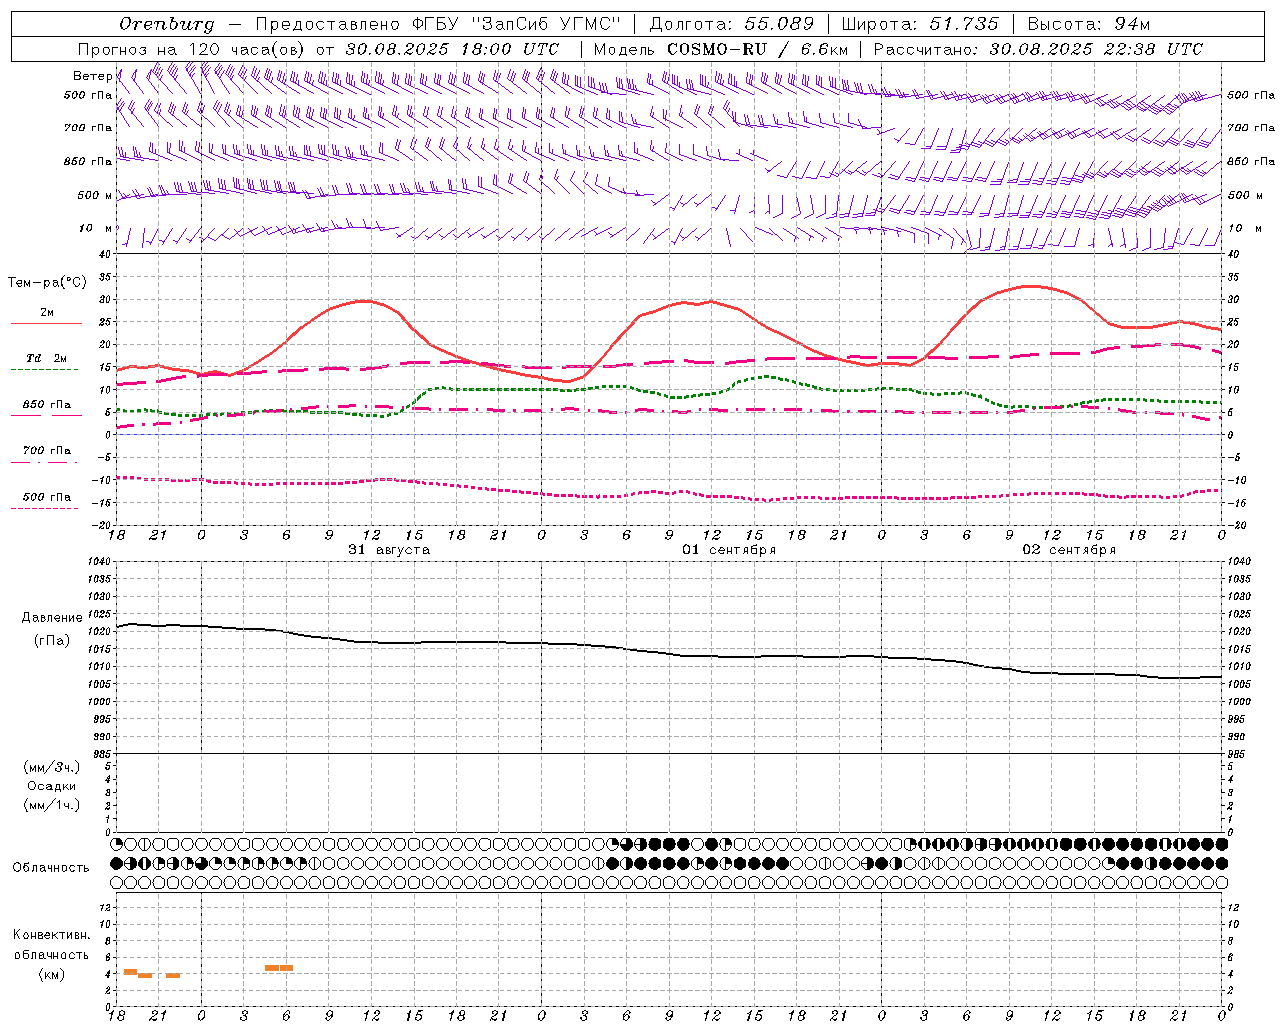Click the first orange convective bar after hour 18
Image resolution: width=1280 pixels, height=1024 pixels.
point(130,972)
